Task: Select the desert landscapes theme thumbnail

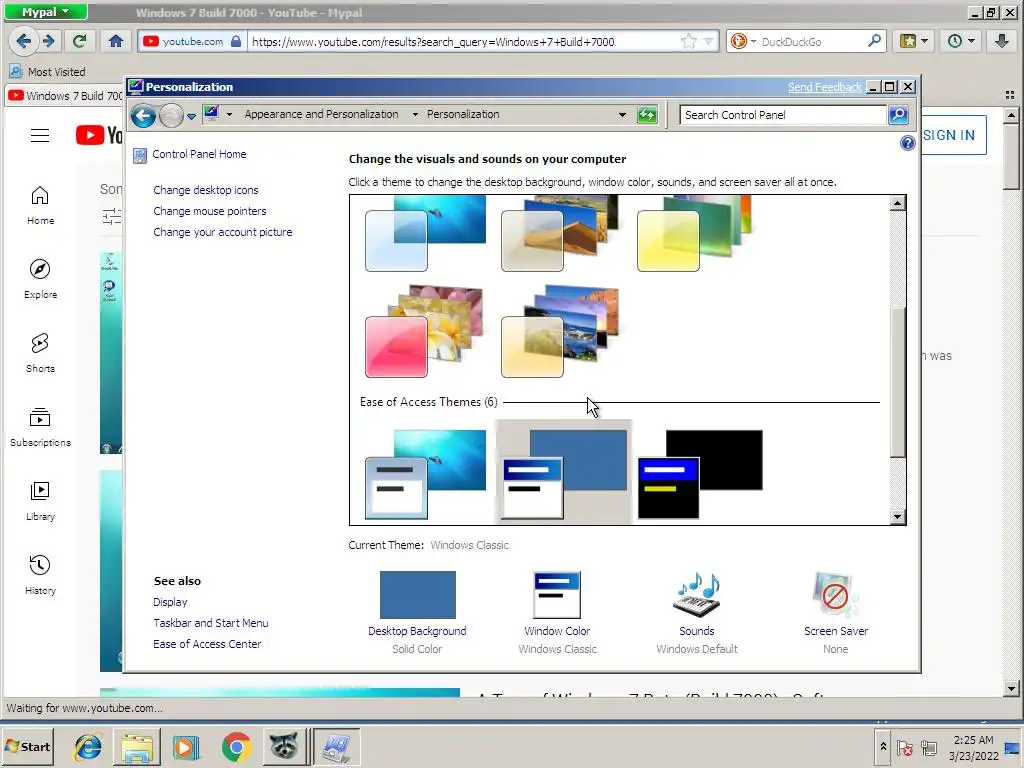Action: (560, 233)
